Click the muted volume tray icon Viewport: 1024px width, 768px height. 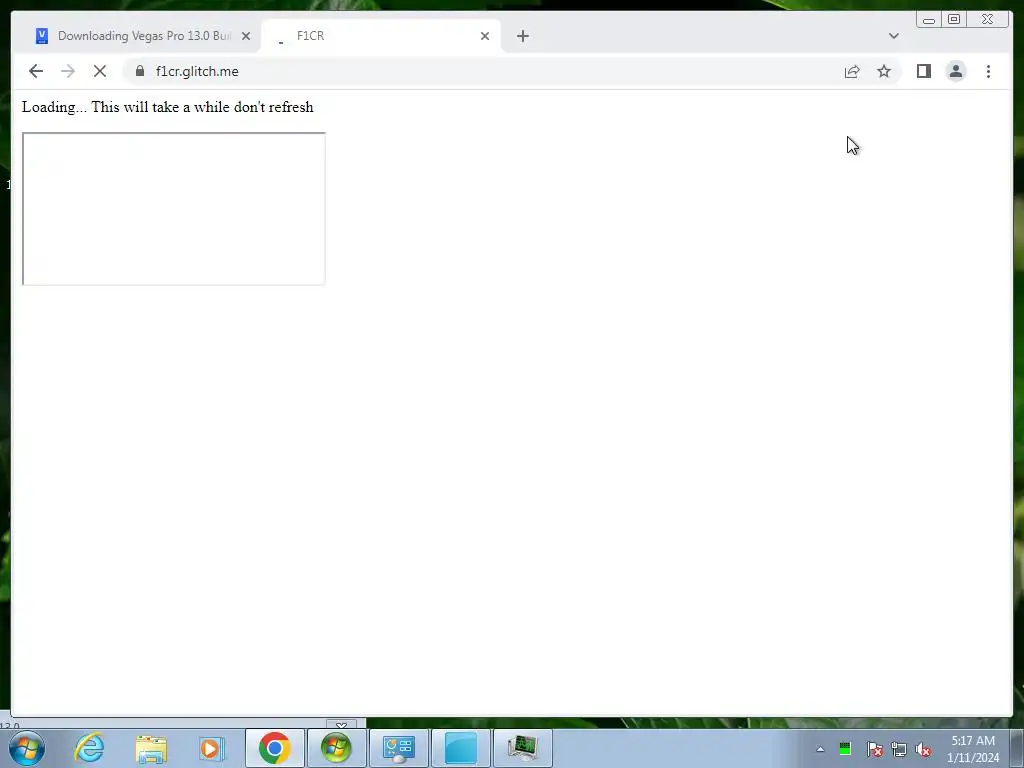click(x=923, y=750)
